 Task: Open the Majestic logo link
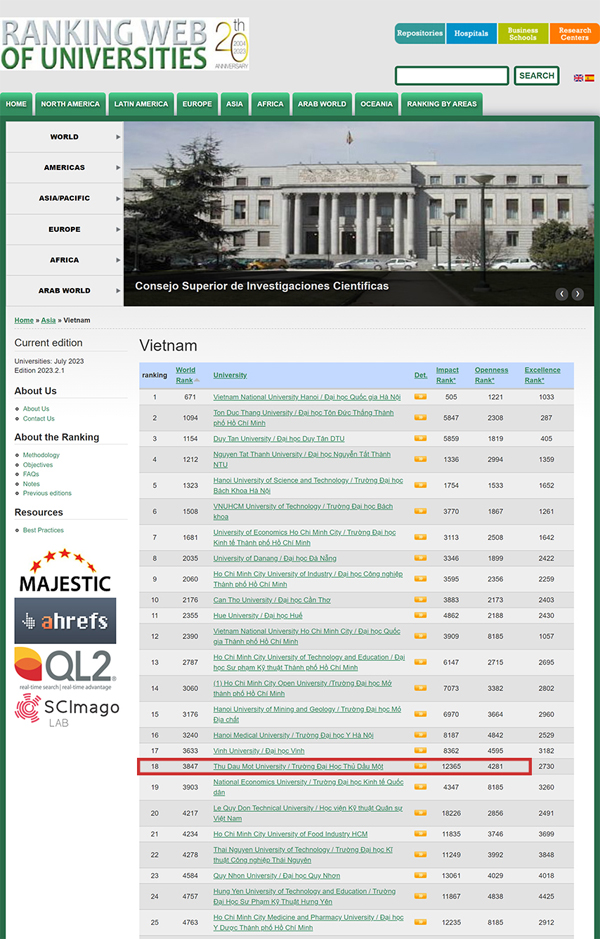(x=64, y=570)
